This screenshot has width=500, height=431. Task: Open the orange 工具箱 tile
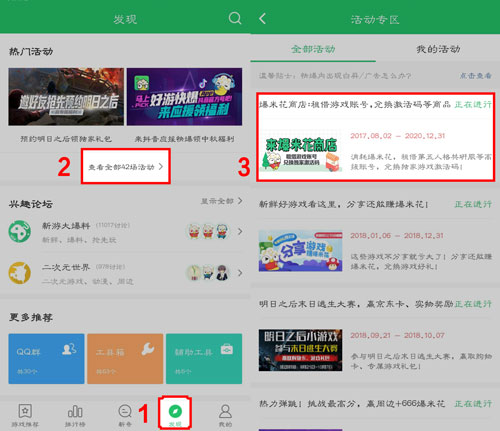[125, 359]
